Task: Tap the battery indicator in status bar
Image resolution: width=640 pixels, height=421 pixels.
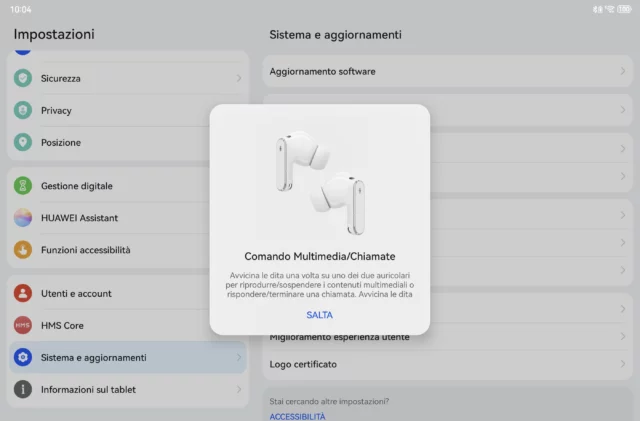Action: click(x=623, y=9)
